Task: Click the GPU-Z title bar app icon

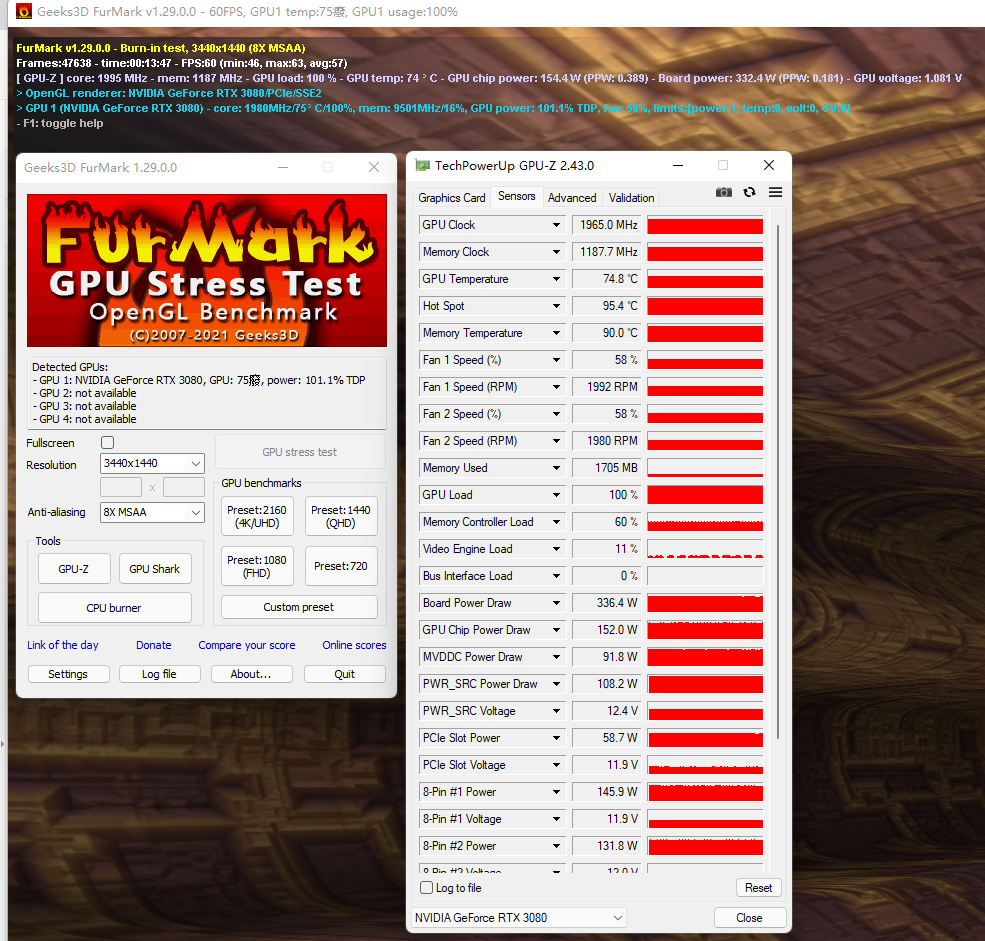Action: click(422, 166)
